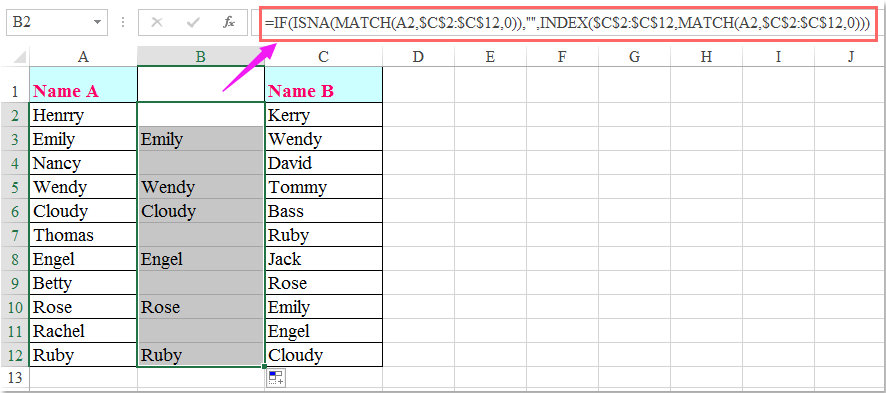
Task: Expand the Name Box dropdown arrow
Action: pos(98,23)
